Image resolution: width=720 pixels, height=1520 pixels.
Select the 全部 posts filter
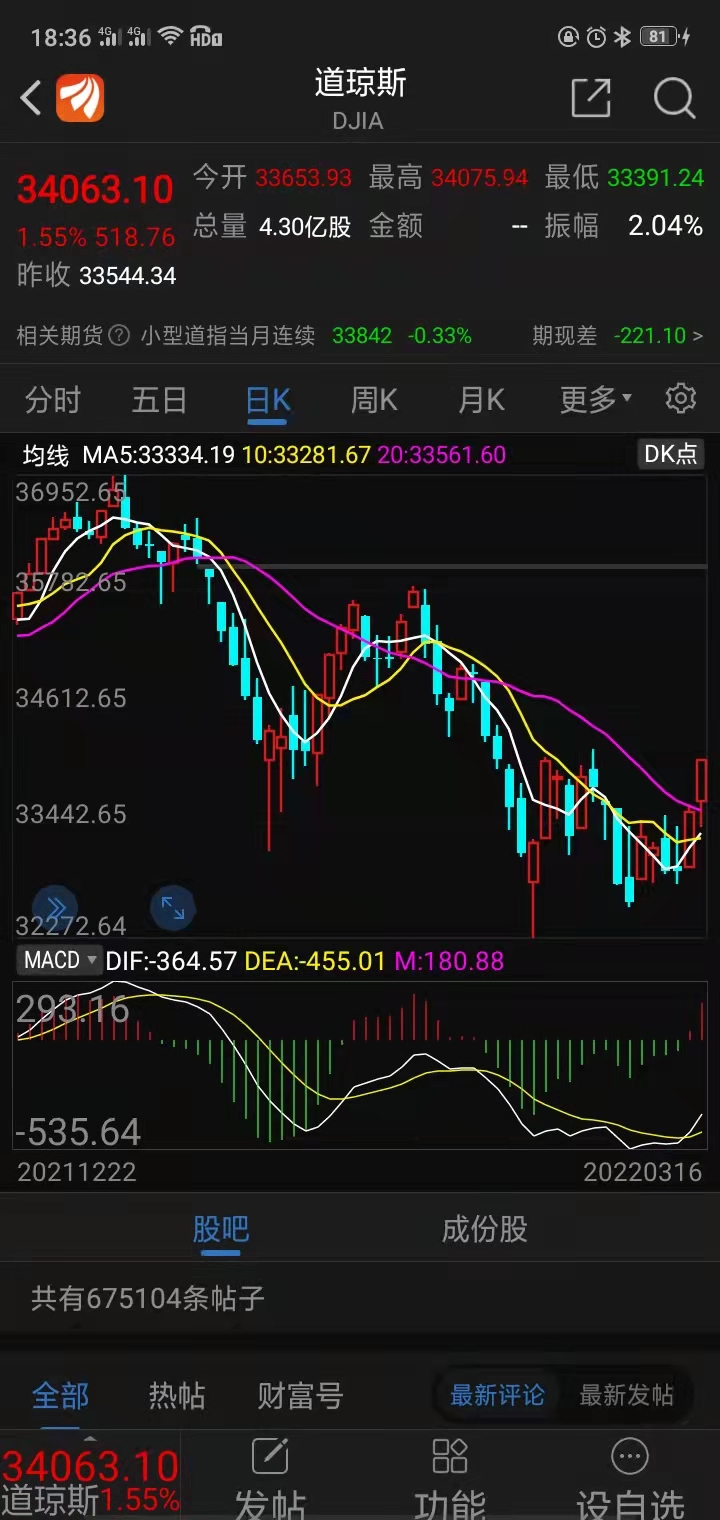click(60, 1395)
